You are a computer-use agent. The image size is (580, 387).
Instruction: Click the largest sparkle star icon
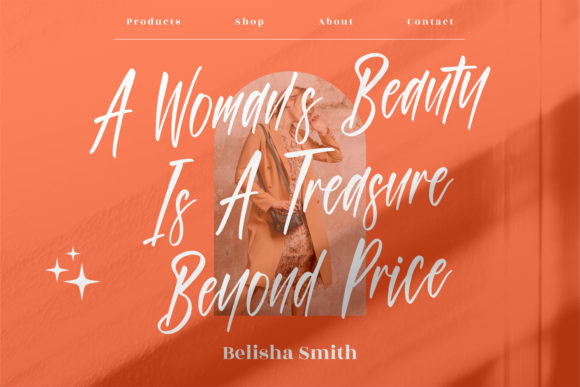[82, 282]
